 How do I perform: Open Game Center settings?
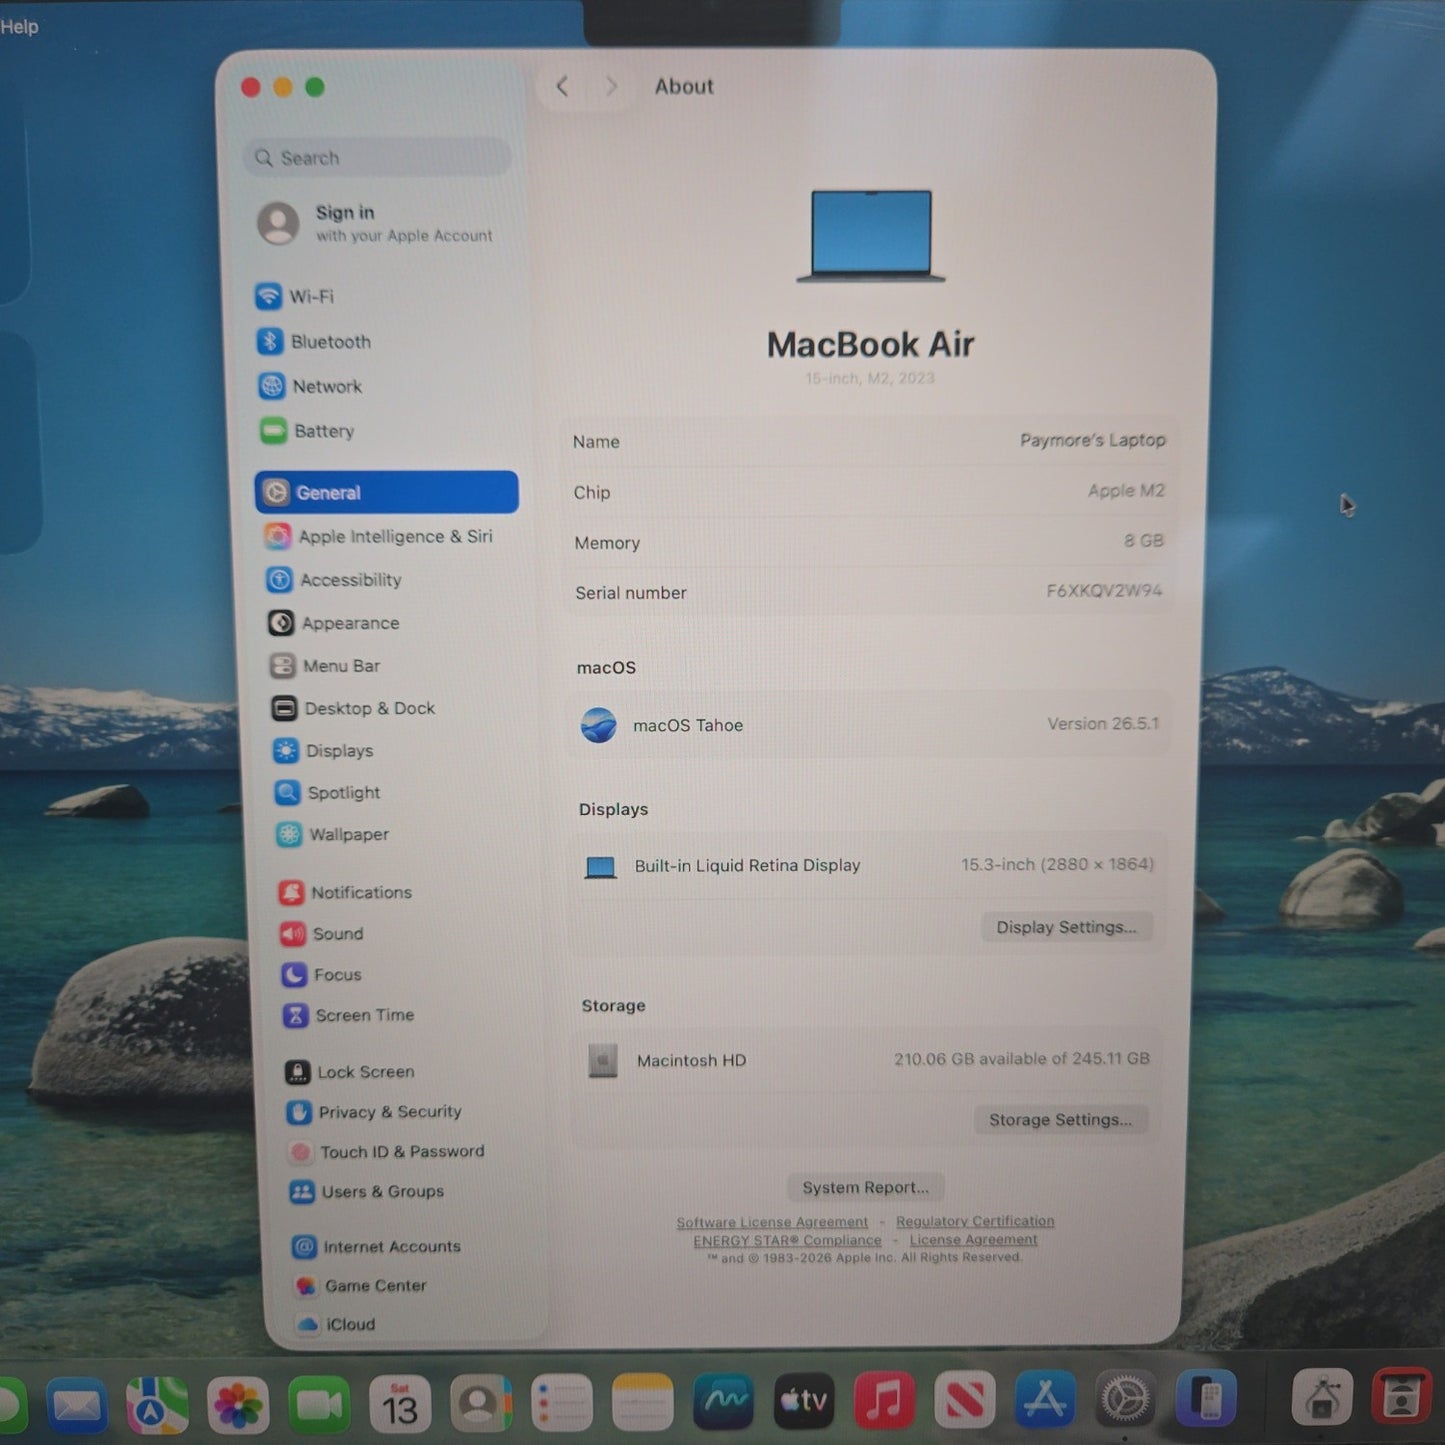tap(361, 1286)
